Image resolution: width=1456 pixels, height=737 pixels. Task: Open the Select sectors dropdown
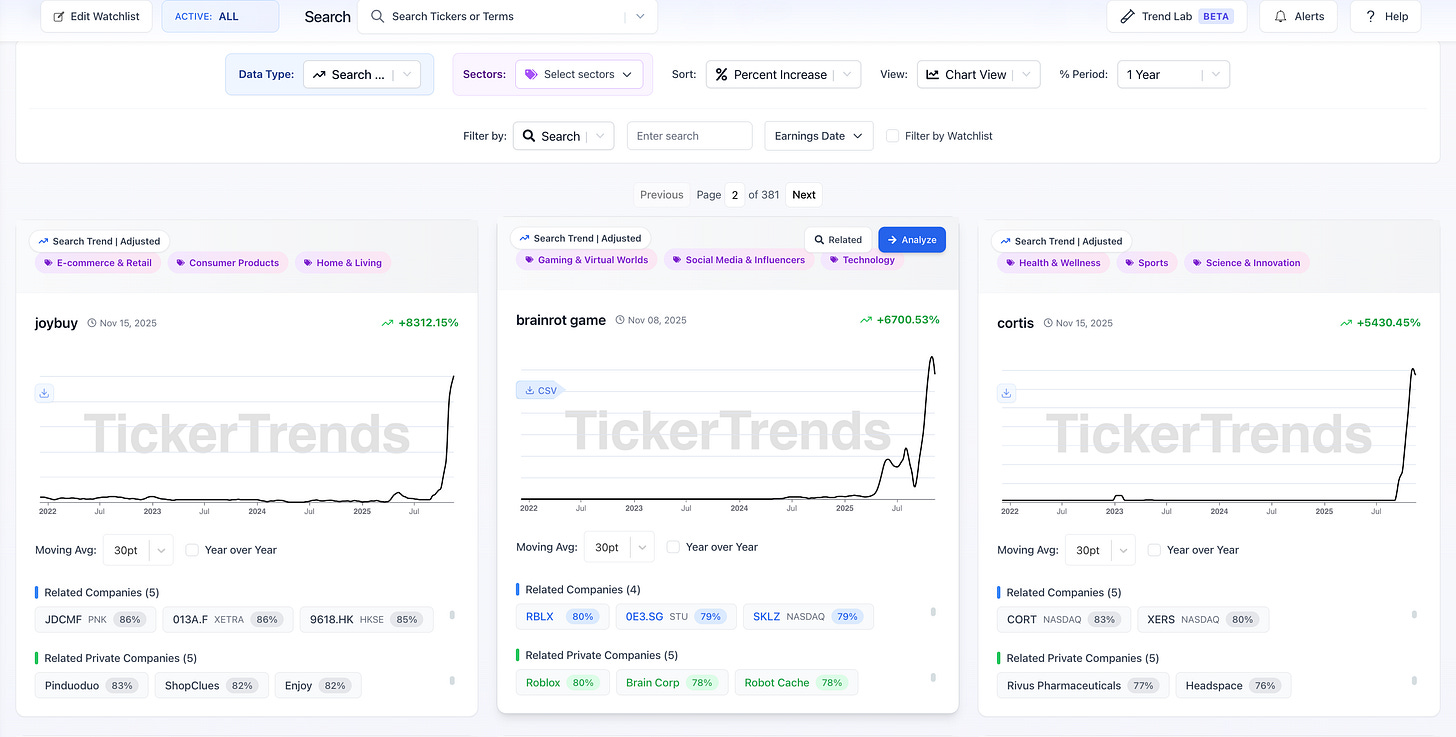tap(579, 74)
